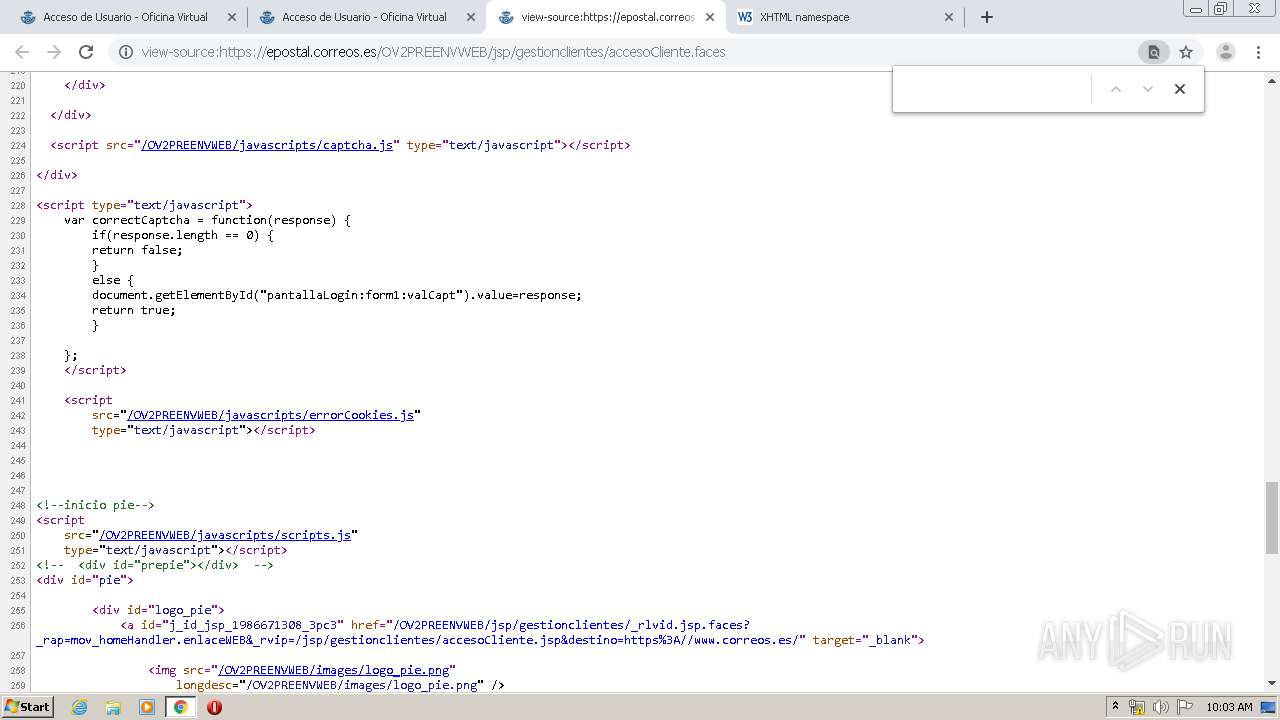Click the address bar URL

click(x=433, y=52)
